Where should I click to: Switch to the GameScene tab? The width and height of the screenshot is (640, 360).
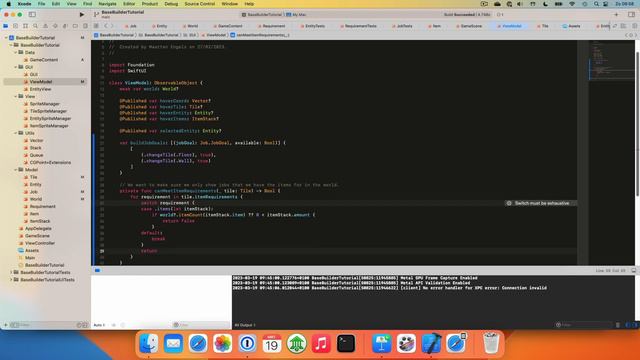click(x=469, y=26)
